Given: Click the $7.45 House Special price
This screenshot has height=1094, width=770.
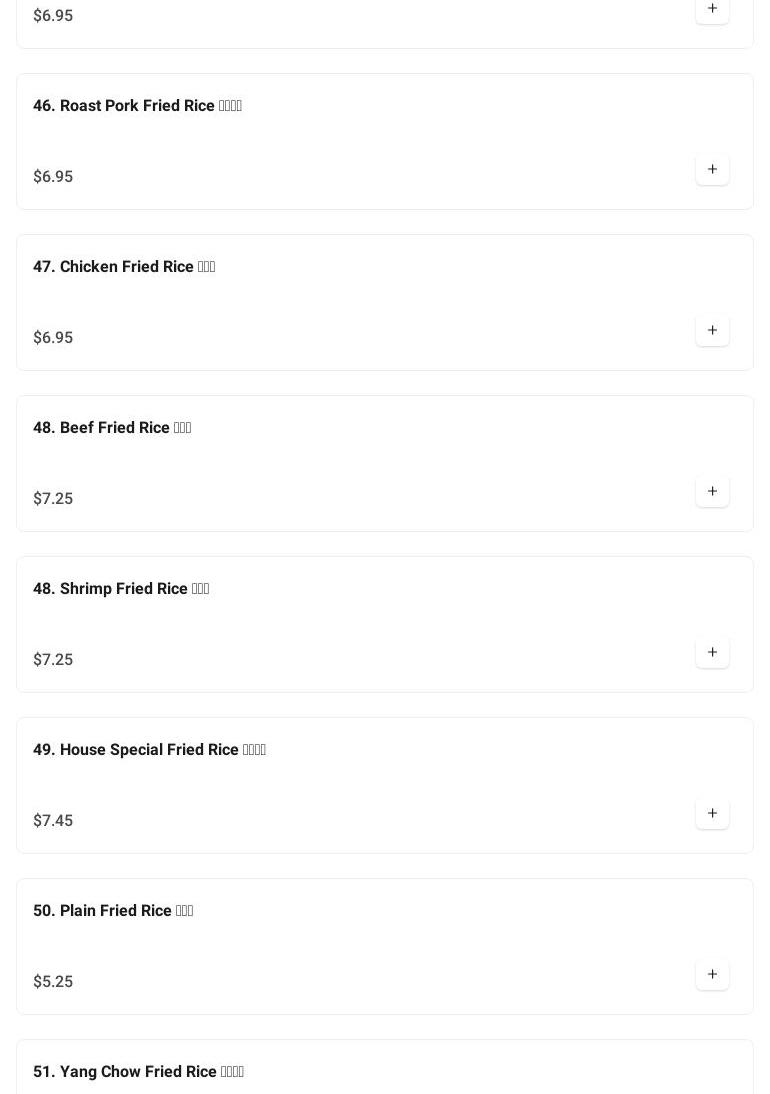Looking at the screenshot, I should click(x=53, y=821).
